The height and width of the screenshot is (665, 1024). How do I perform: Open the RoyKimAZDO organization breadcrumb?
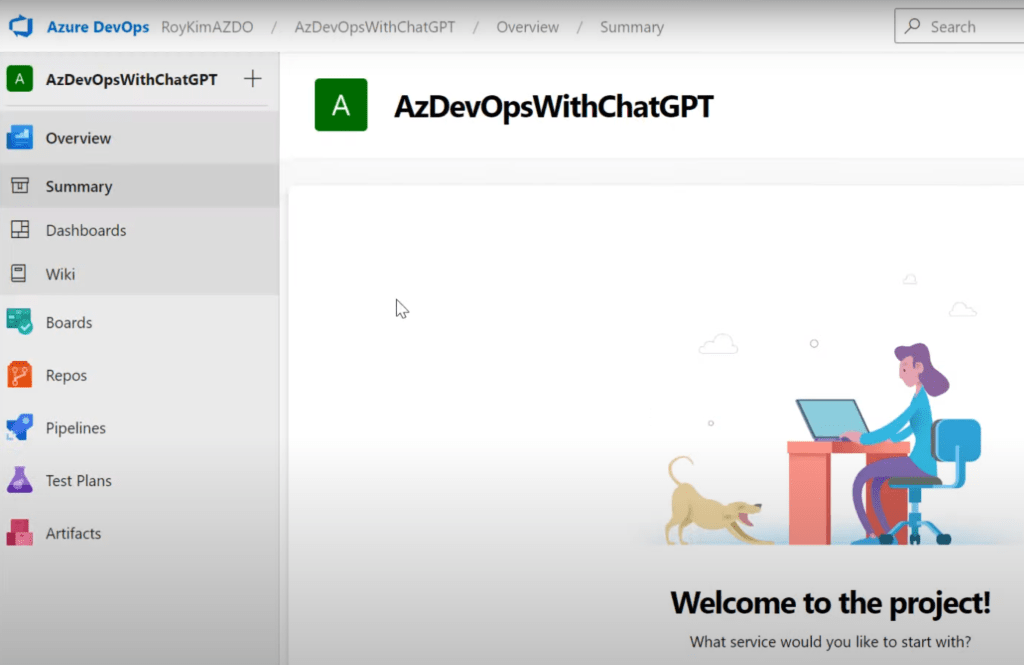coord(207,27)
